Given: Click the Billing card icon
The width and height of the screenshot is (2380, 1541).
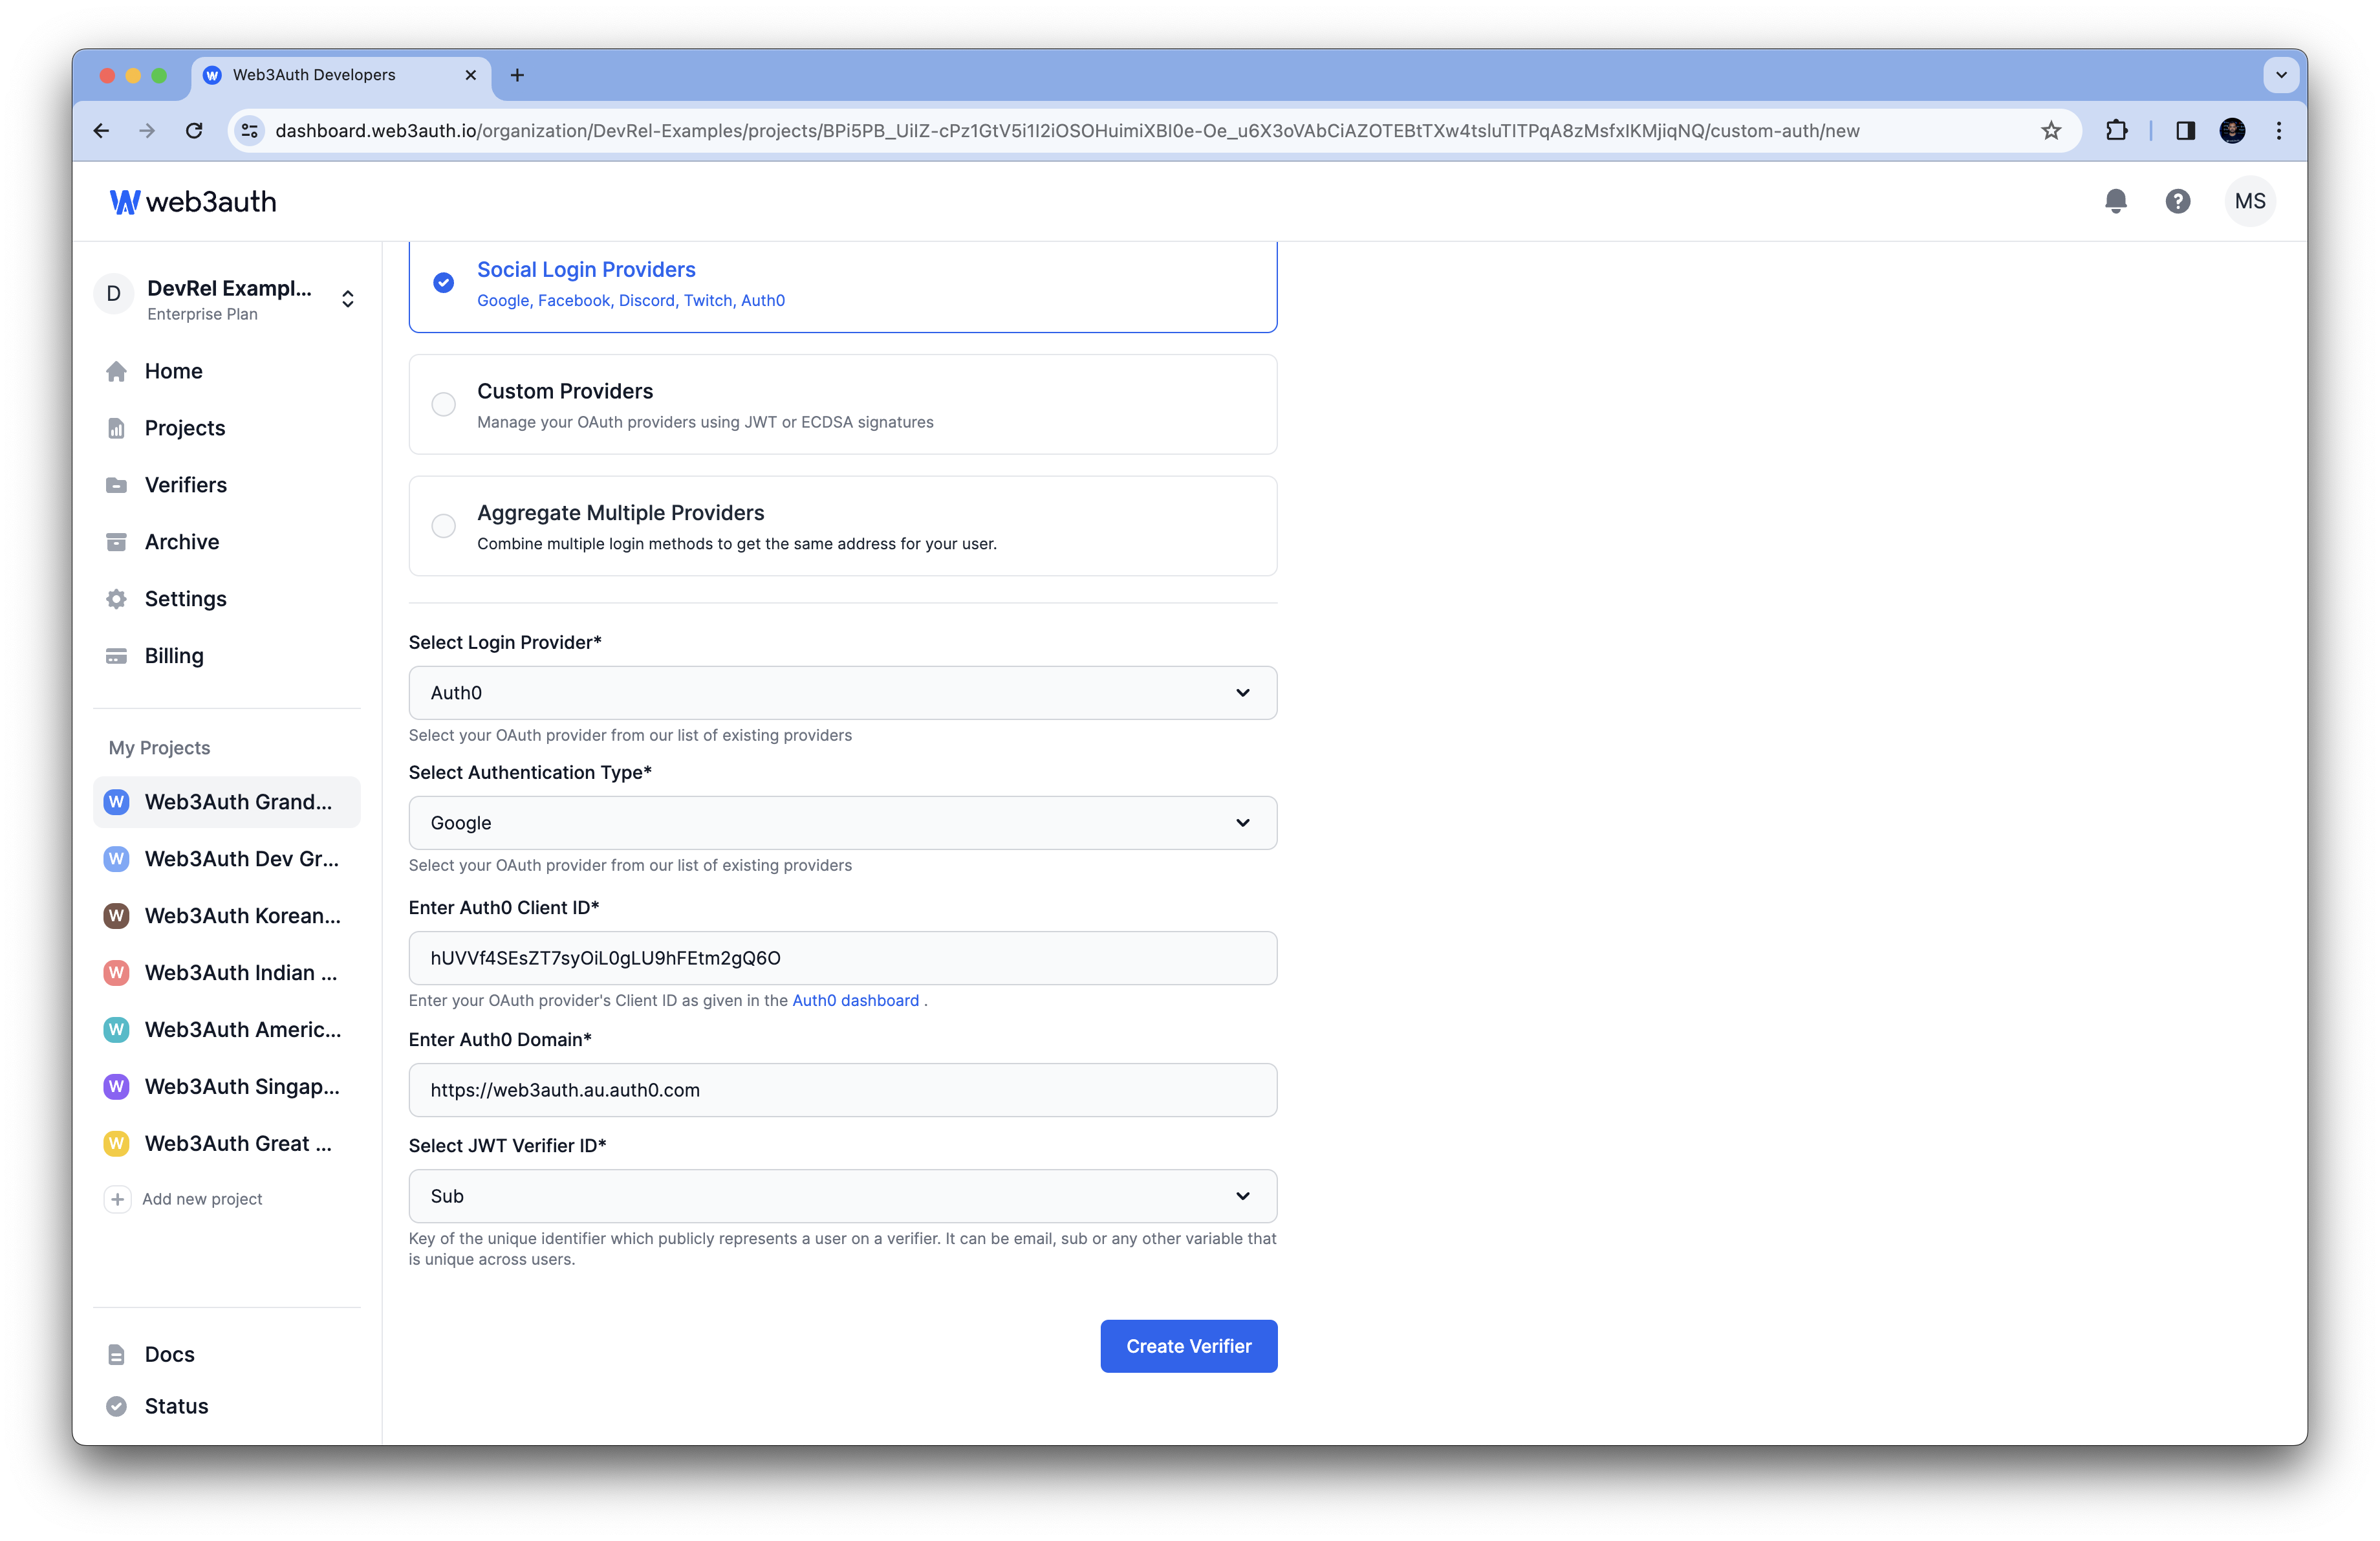Looking at the screenshot, I should point(117,656).
